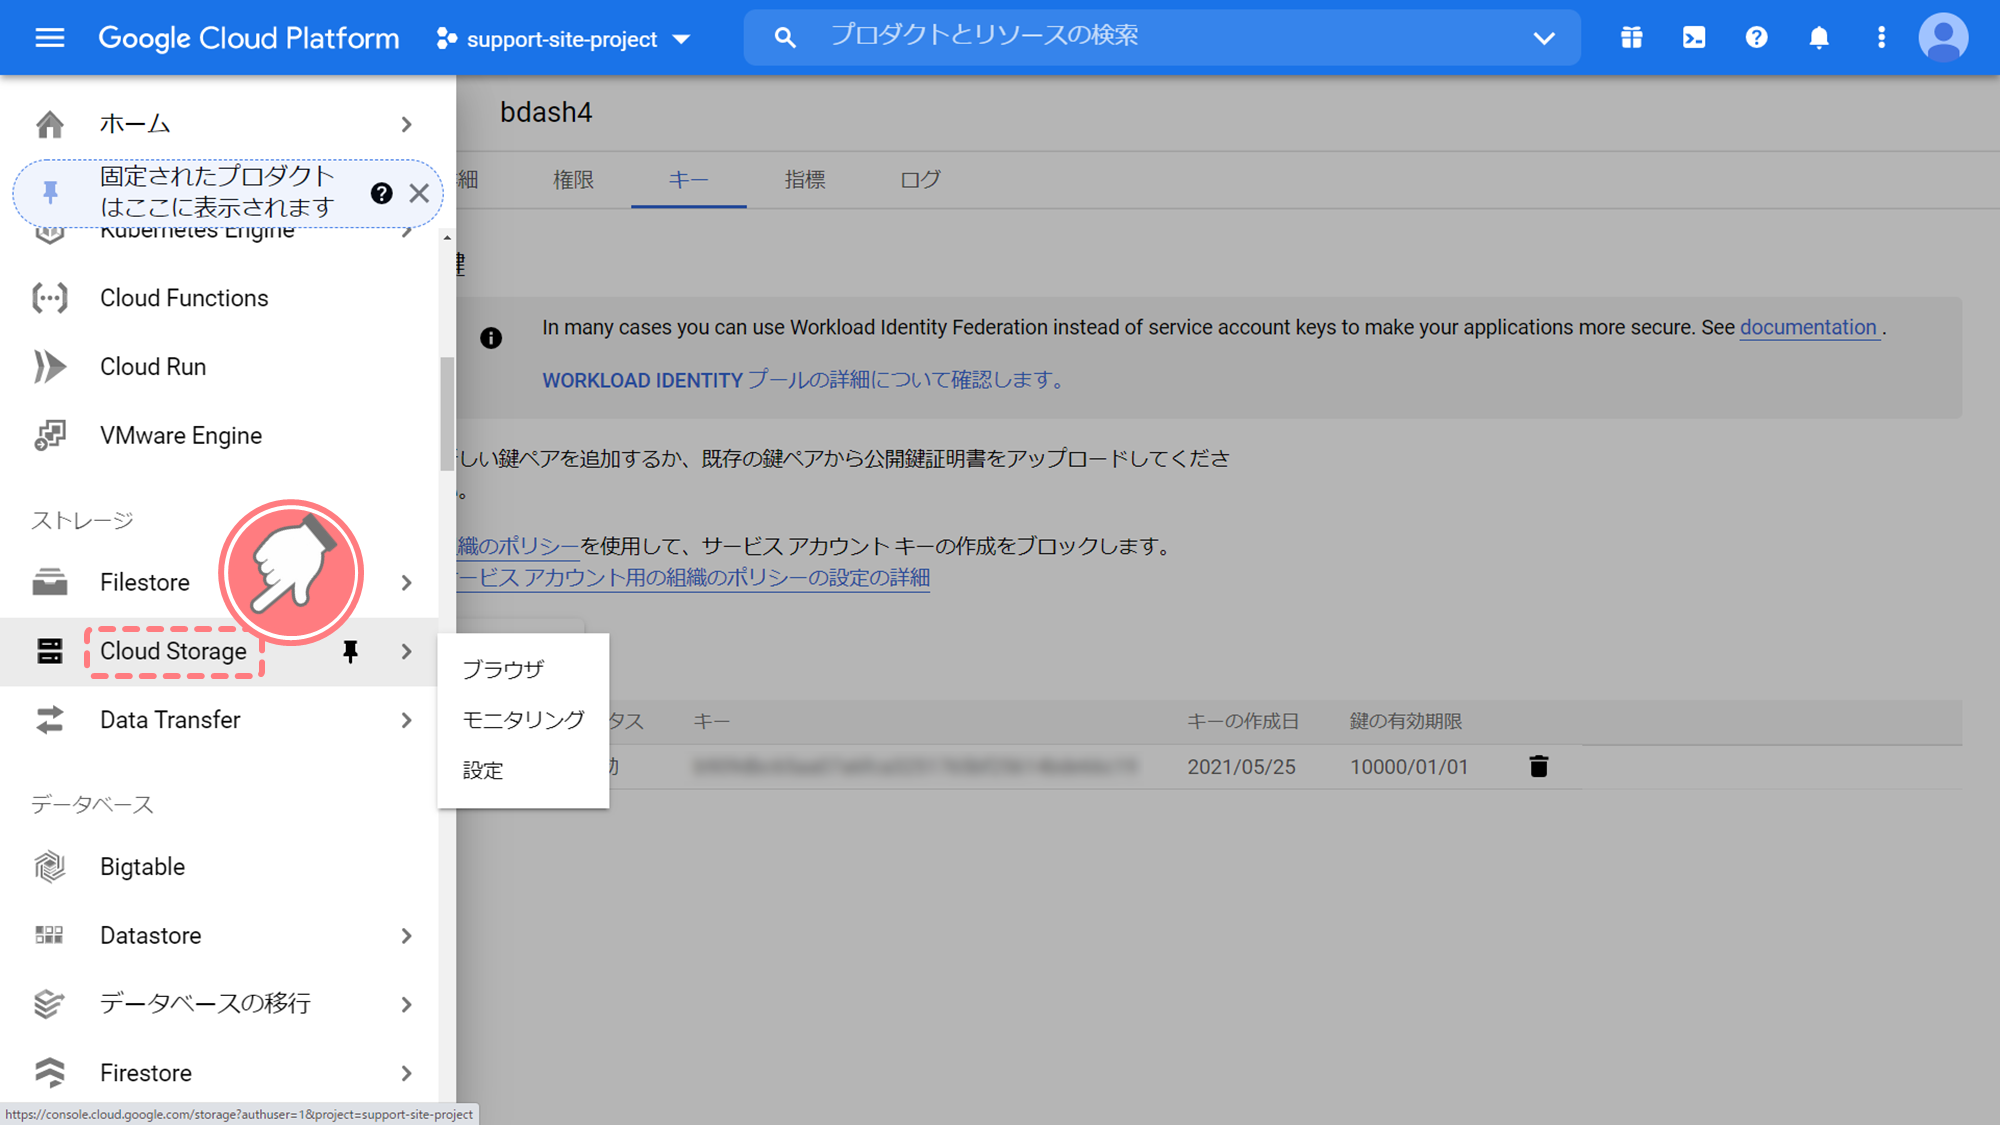Open the WORKLOAD IDENTITY pool details link
Viewport: 2000px width, 1125px height.
[806, 380]
